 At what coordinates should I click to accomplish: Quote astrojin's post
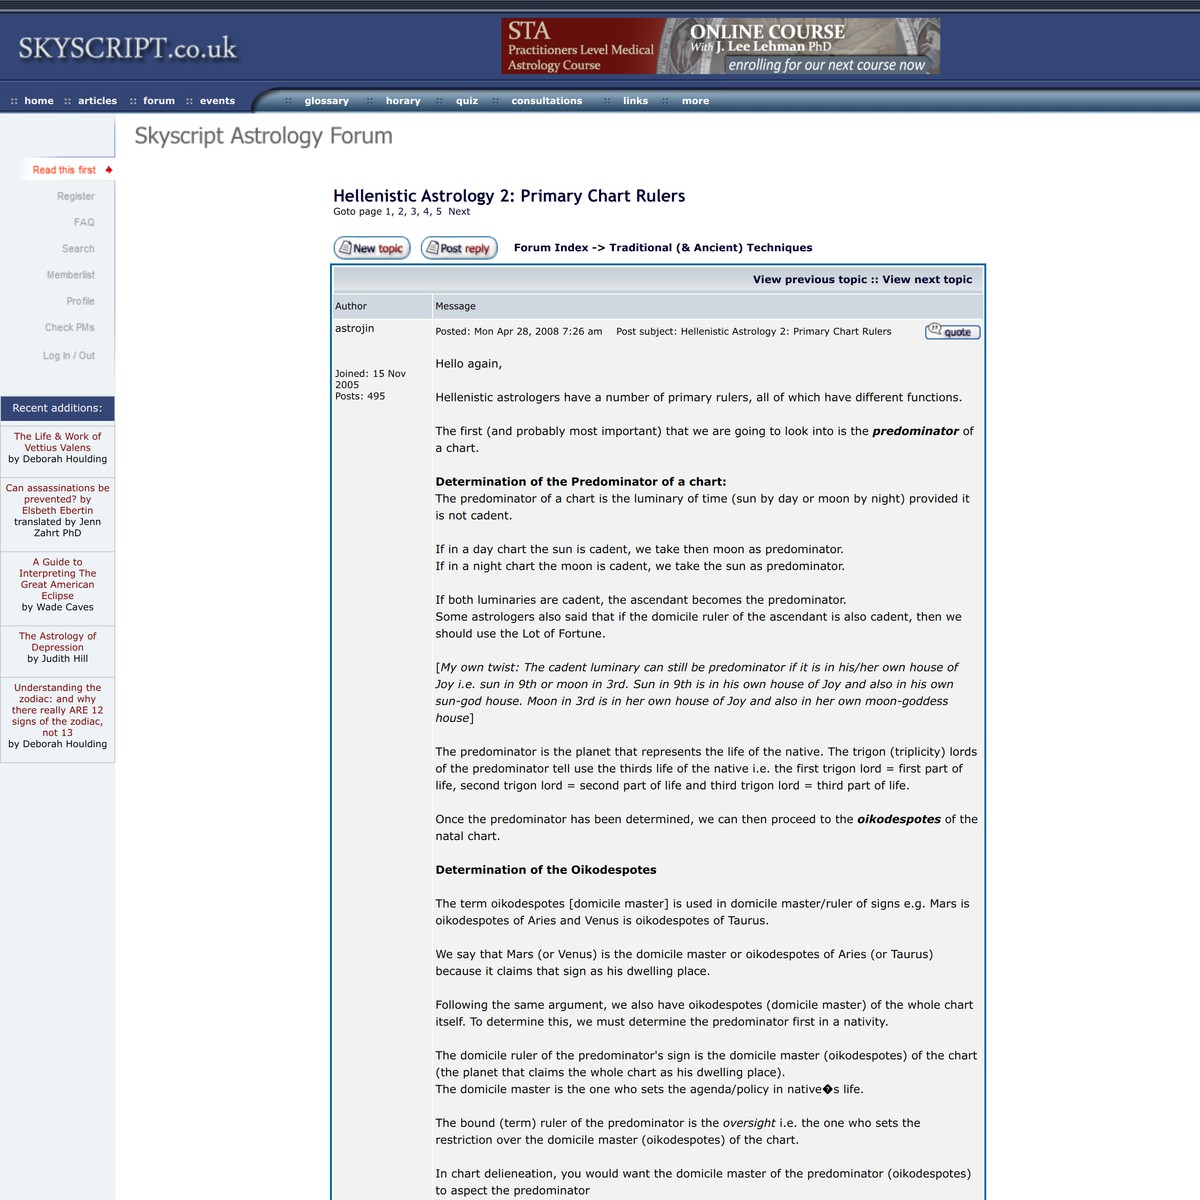(x=952, y=332)
